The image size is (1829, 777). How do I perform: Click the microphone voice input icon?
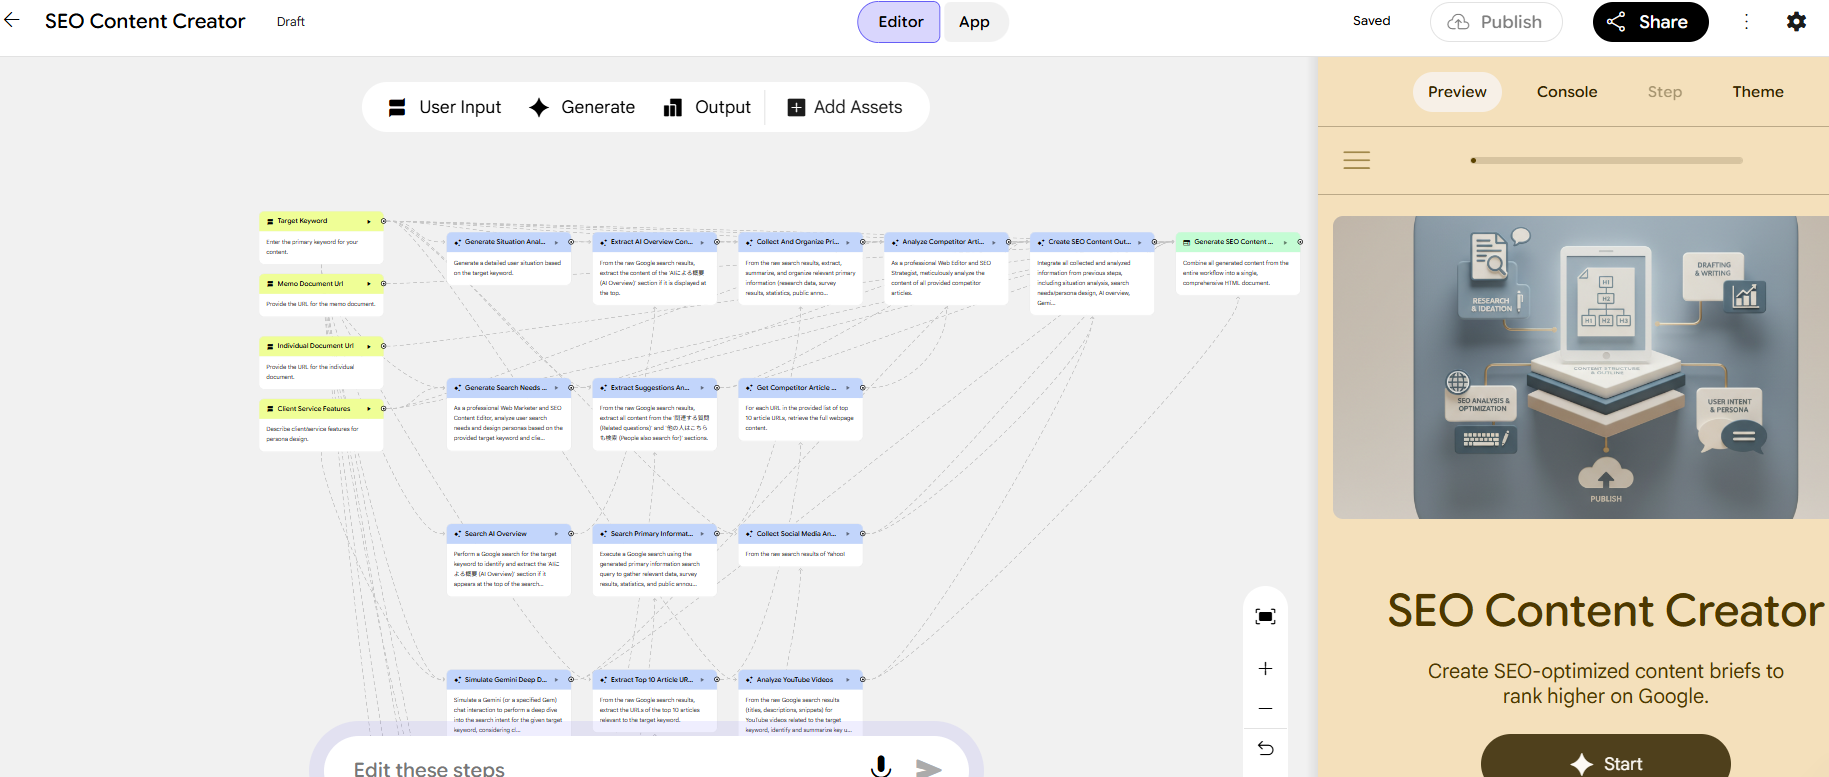880,766
